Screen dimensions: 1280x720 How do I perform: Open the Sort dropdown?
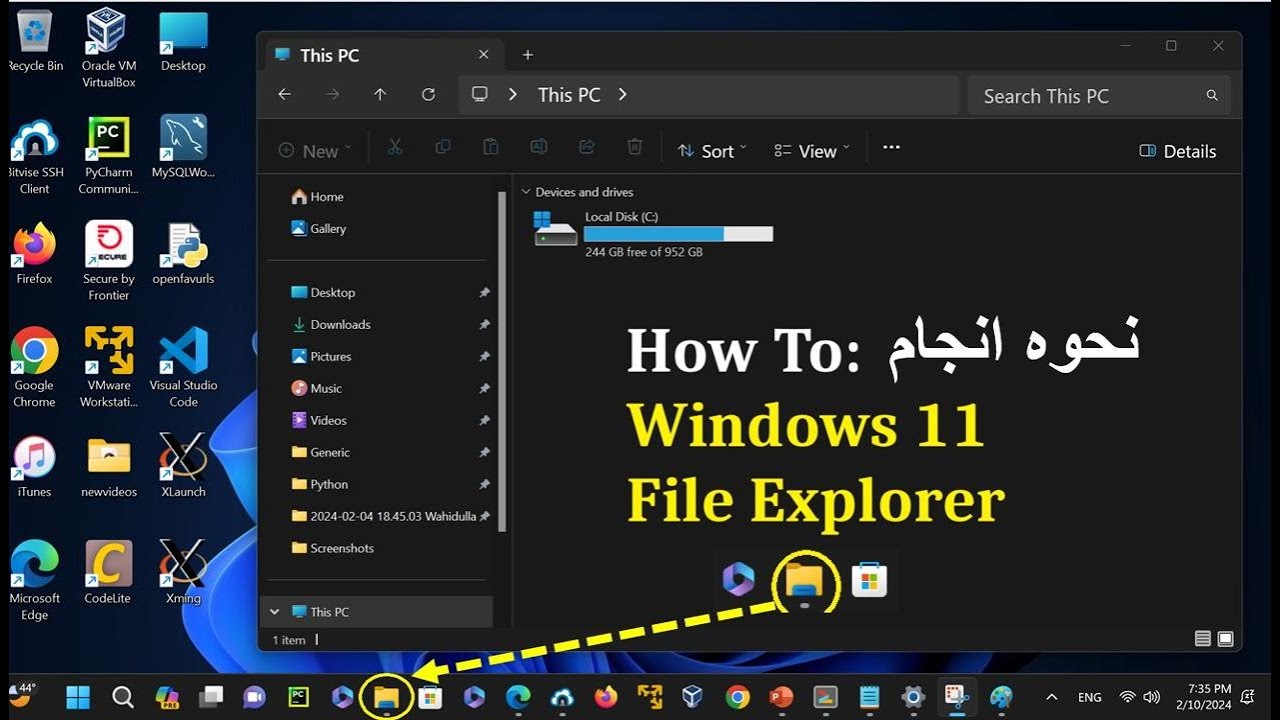712,151
